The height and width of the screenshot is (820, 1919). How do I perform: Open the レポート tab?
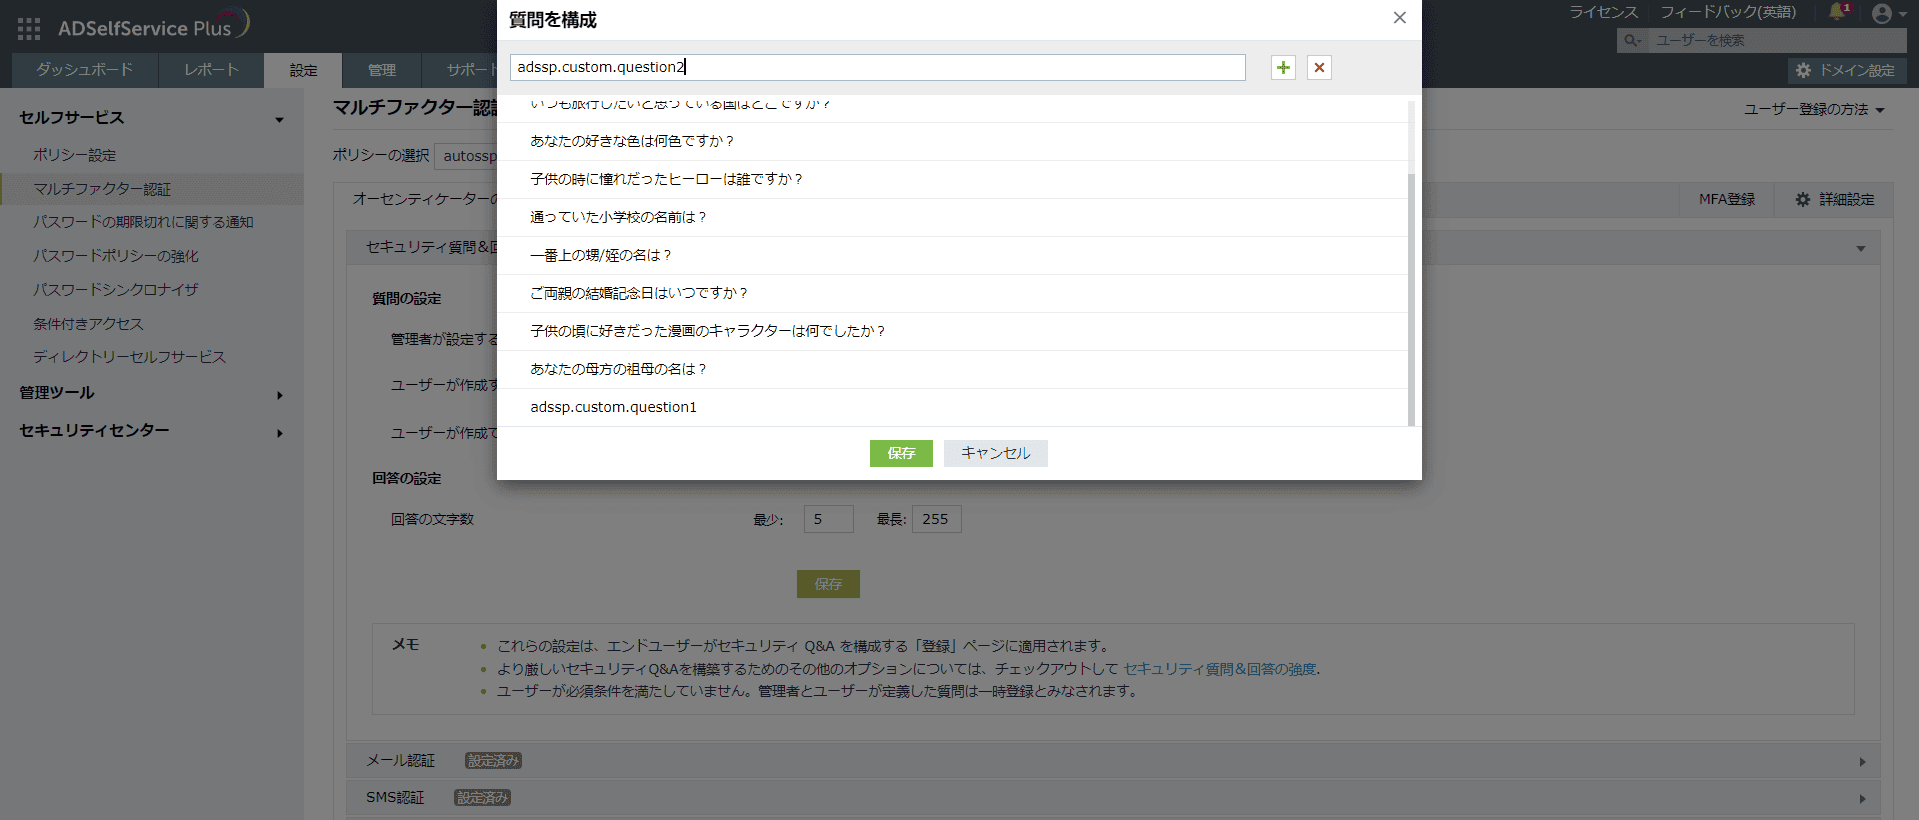[211, 70]
